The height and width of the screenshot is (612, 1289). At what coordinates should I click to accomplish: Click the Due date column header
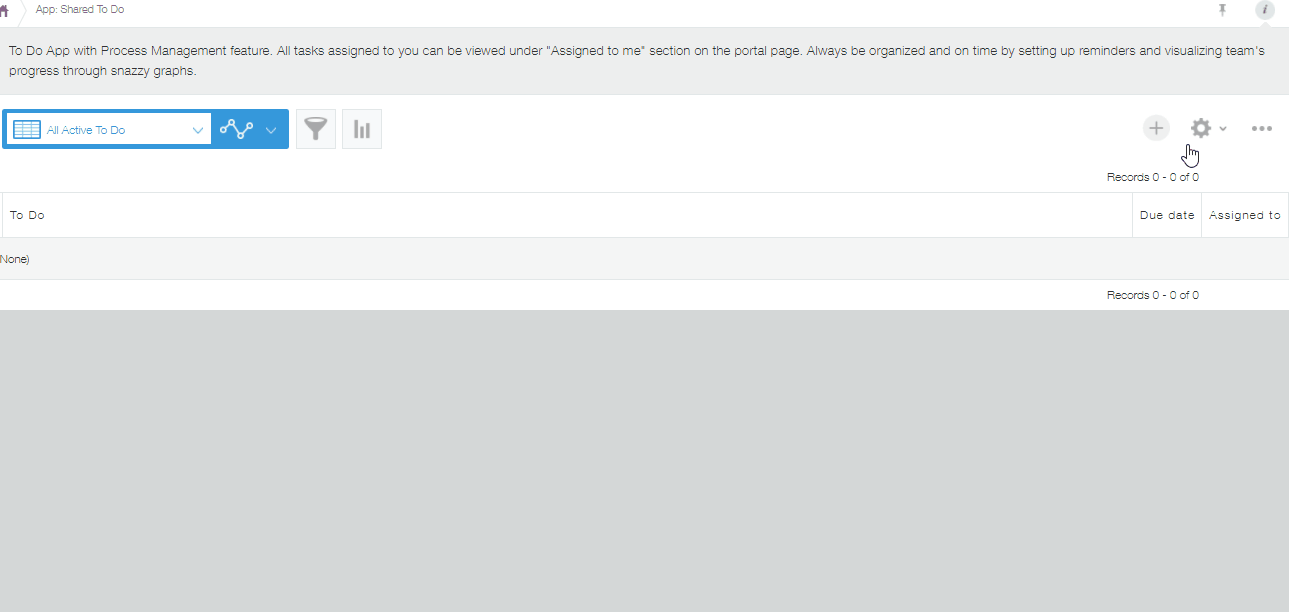click(x=1167, y=215)
